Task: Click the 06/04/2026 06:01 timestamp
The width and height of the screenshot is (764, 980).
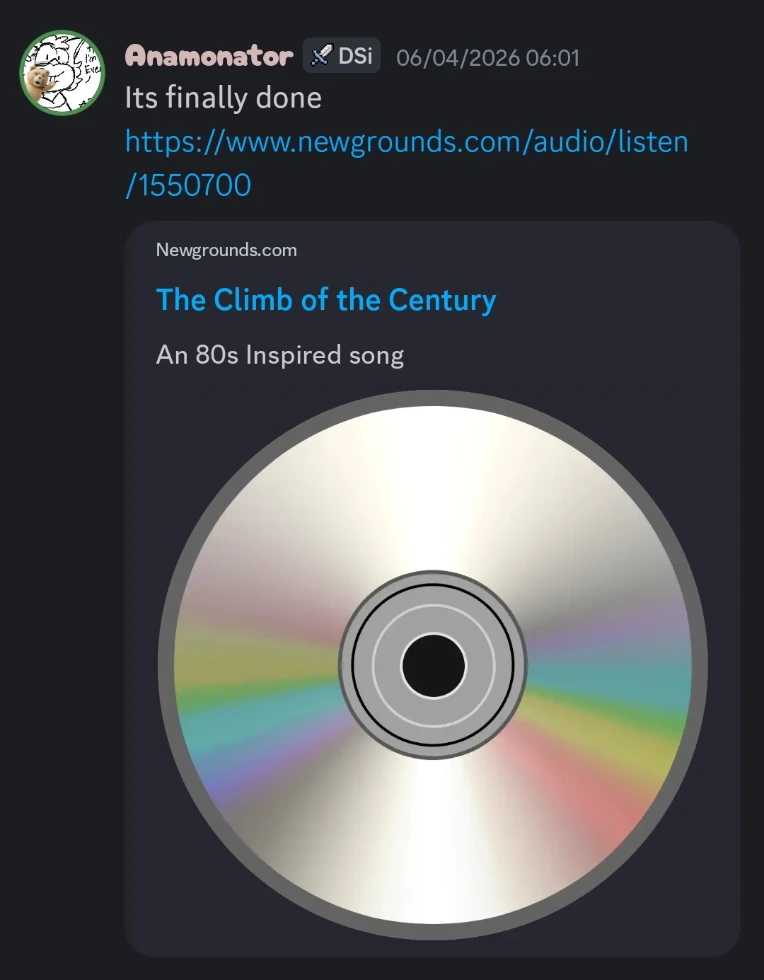Action: [x=488, y=58]
